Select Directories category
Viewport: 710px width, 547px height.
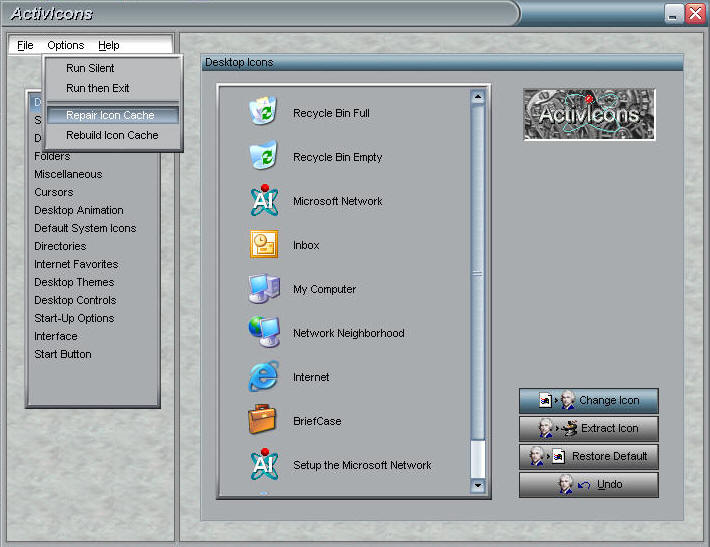(60, 246)
